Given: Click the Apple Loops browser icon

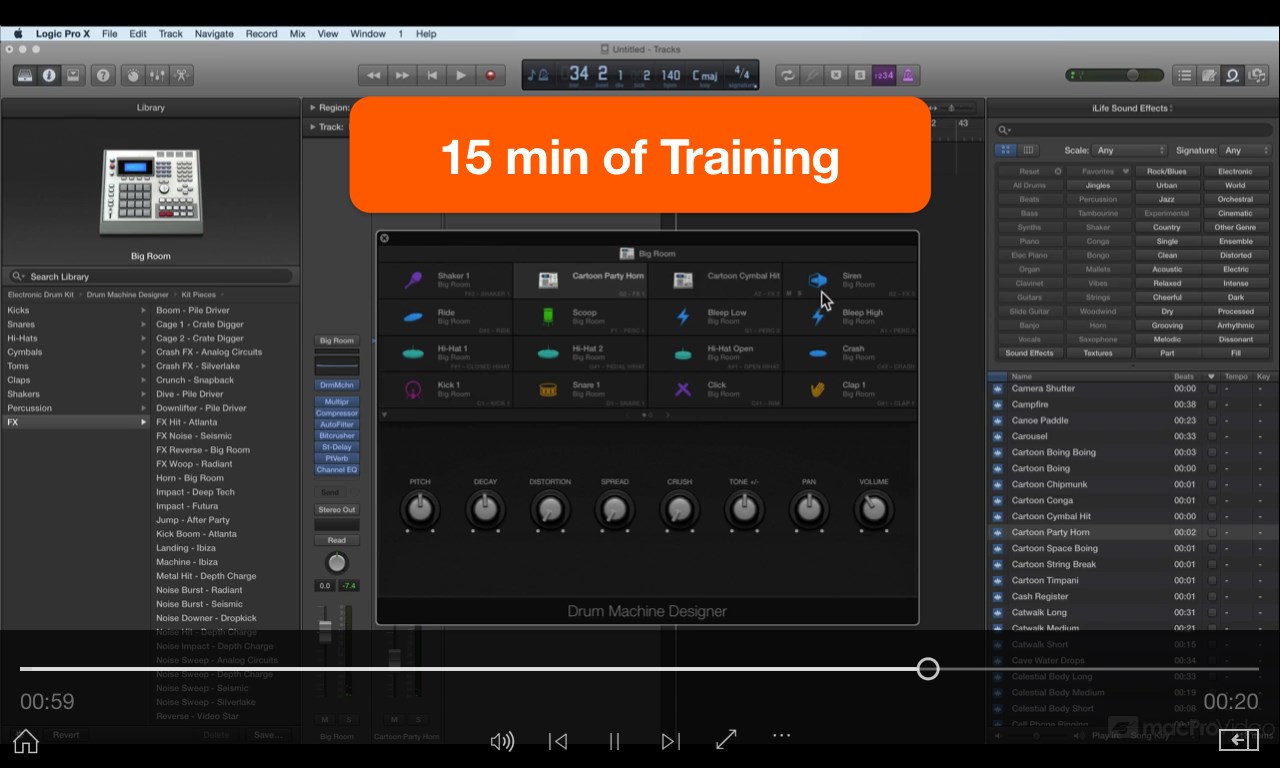Looking at the screenshot, I should point(1233,75).
